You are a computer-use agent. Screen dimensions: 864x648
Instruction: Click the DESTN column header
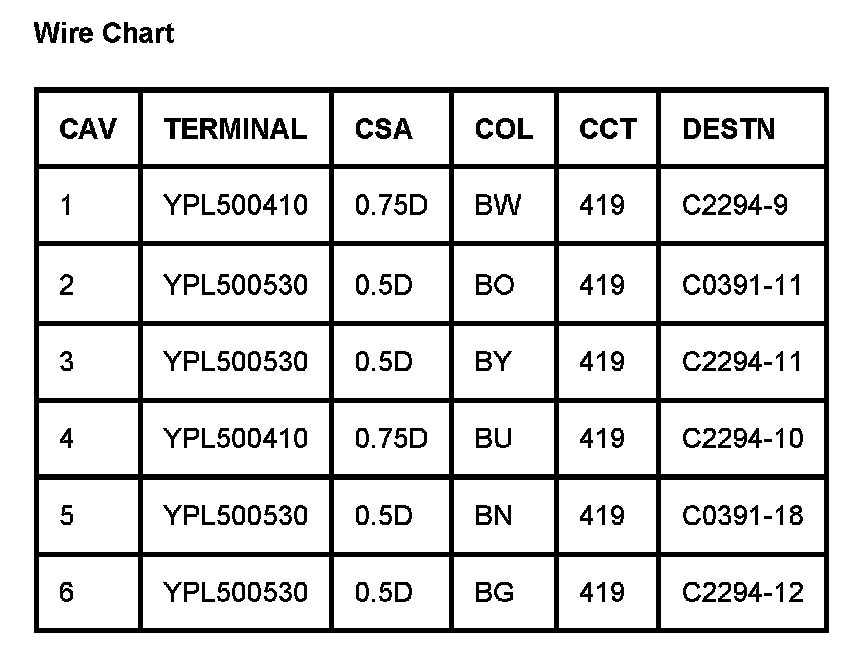[x=728, y=129]
